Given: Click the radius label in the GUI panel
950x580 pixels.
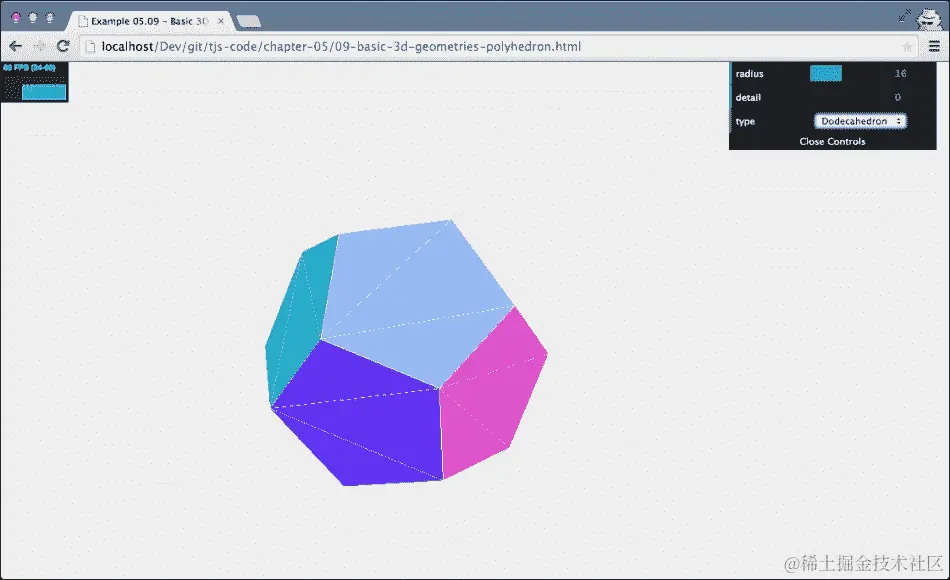Looking at the screenshot, I should click(x=751, y=73).
